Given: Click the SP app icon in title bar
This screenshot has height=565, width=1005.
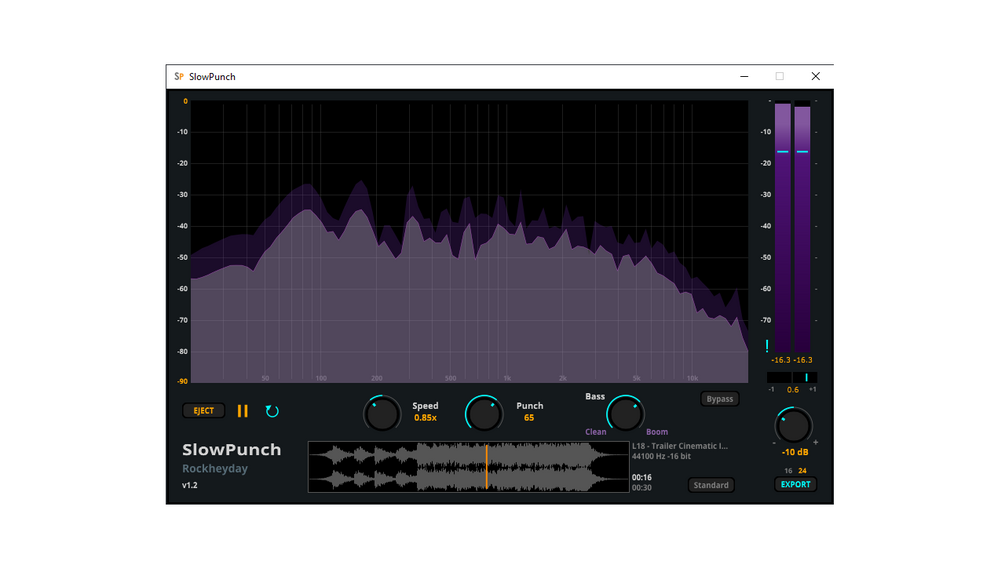Looking at the screenshot, I should point(179,76).
